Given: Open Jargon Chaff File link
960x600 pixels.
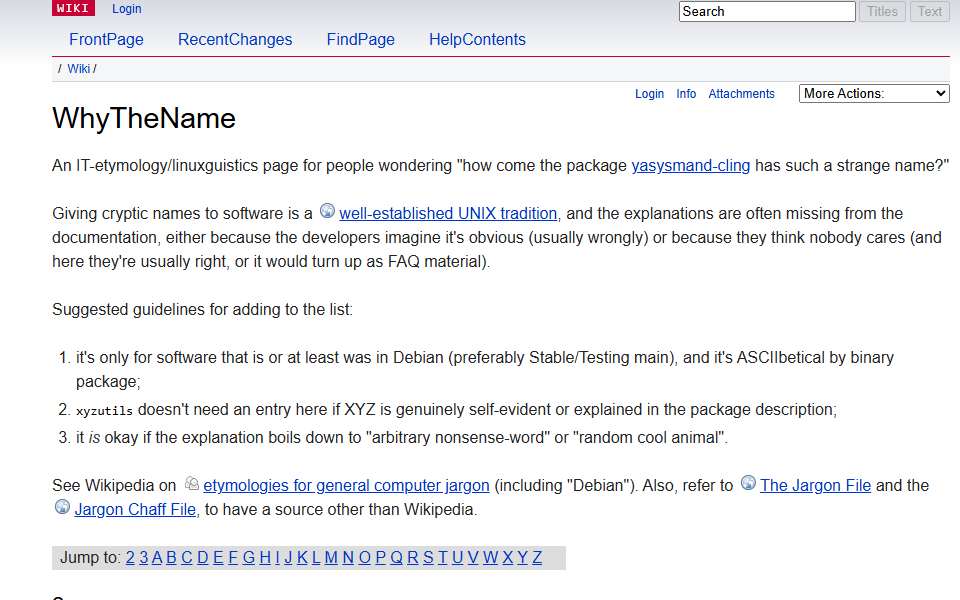Looking at the screenshot, I should (x=135, y=509).
